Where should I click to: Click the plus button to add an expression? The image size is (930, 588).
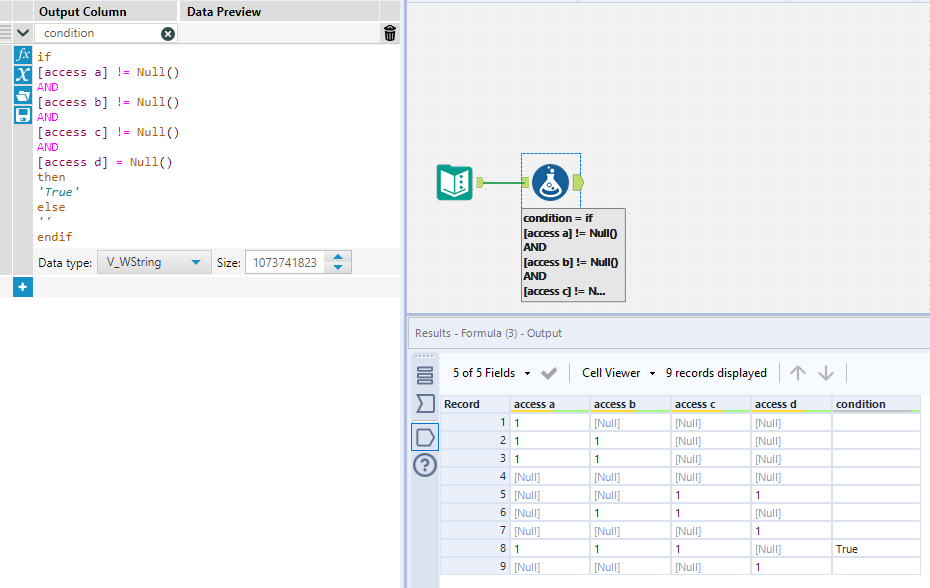[x=22, y=287]
